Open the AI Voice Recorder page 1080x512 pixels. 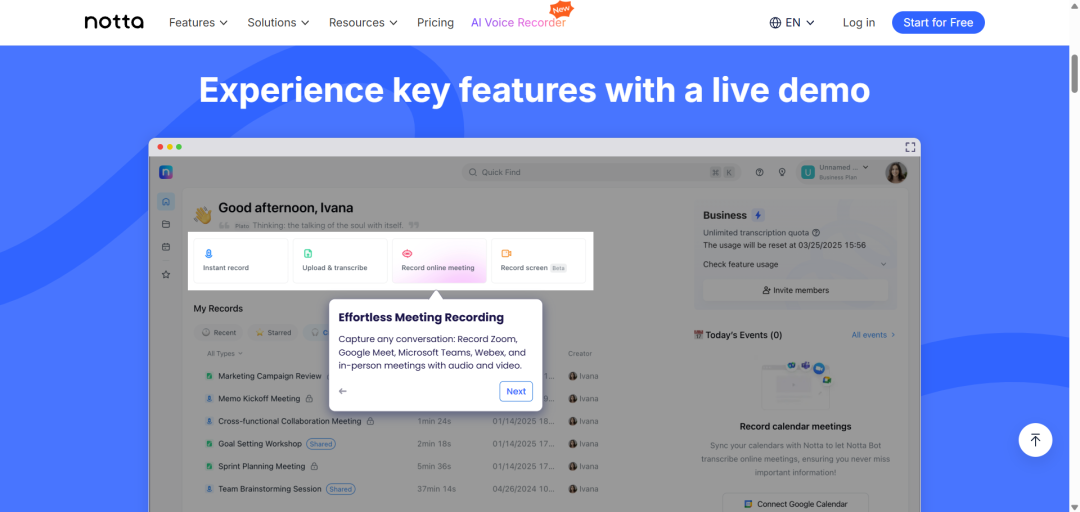[x=518, y=23]
